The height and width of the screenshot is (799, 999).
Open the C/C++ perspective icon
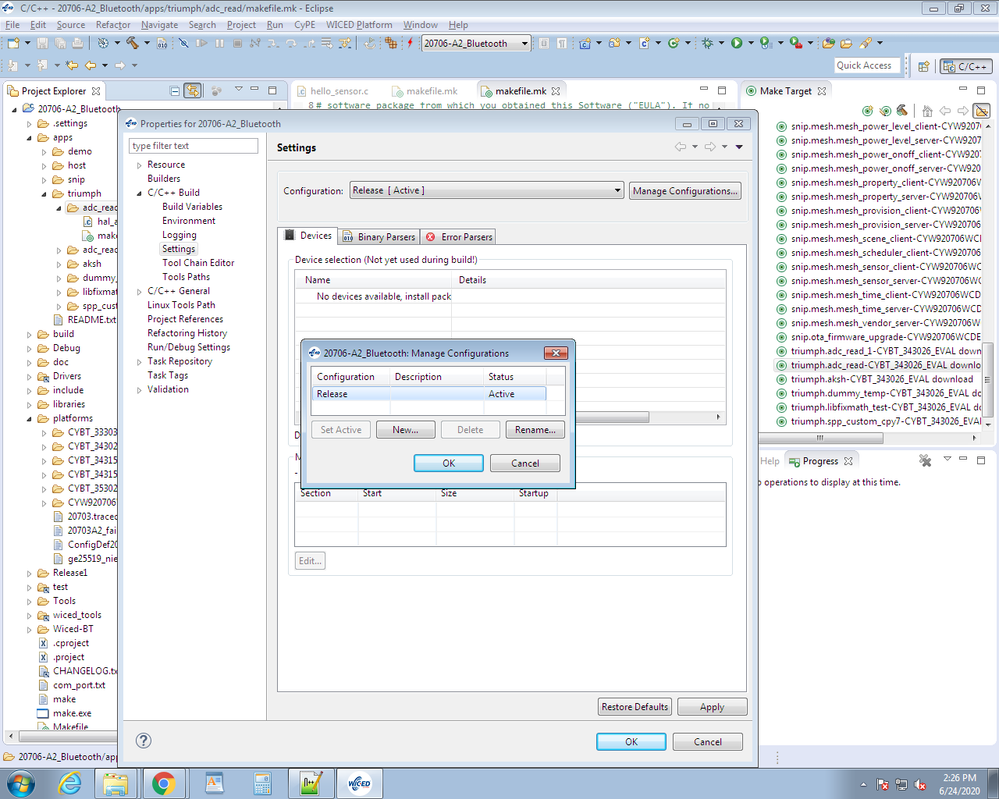(x=964, y=67)
